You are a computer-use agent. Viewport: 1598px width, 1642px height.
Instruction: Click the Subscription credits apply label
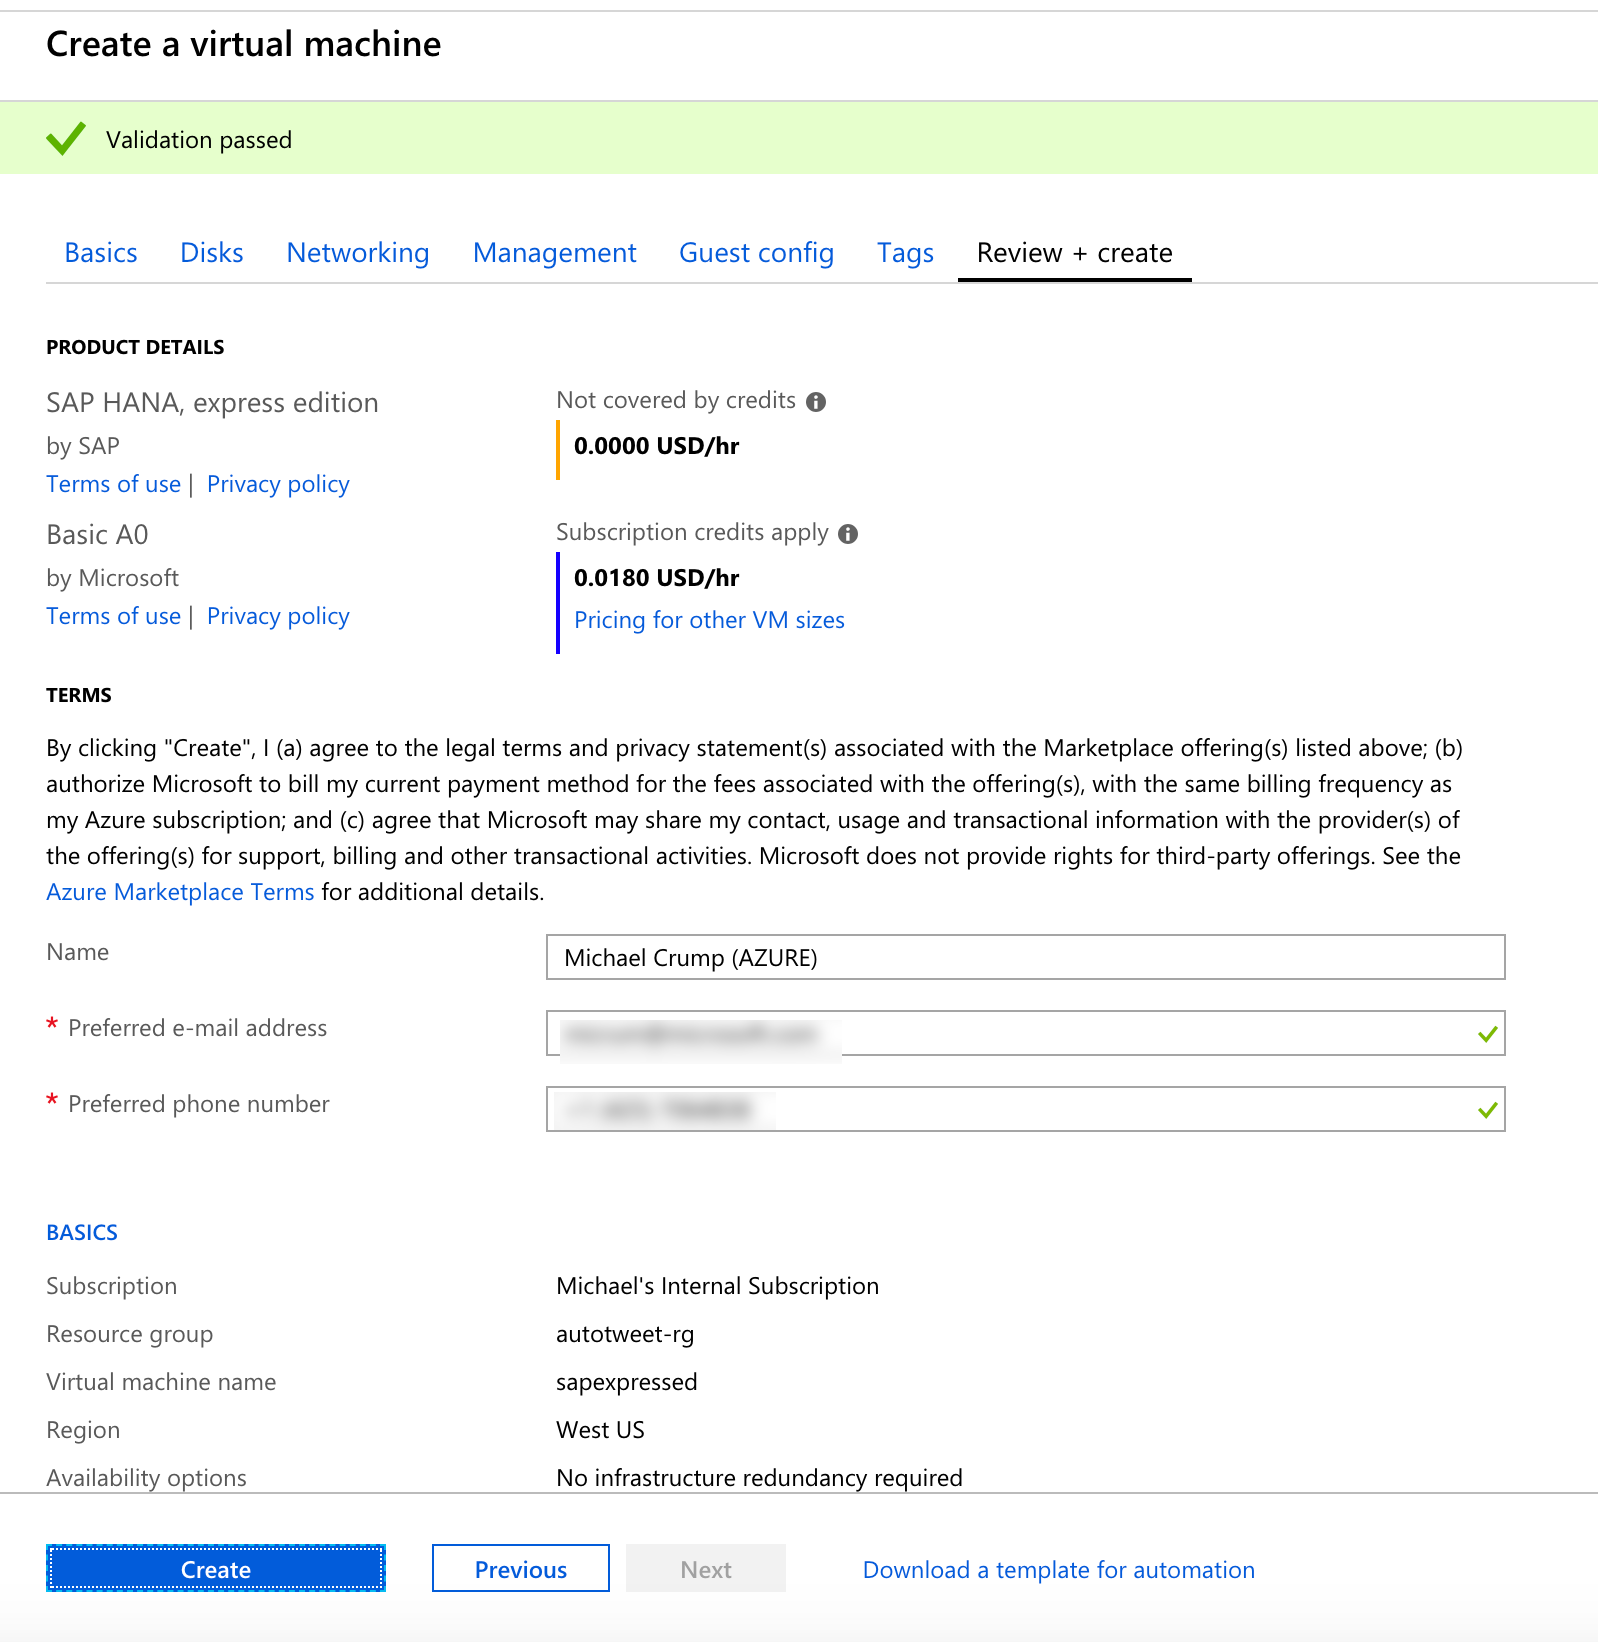coord(692,532)
